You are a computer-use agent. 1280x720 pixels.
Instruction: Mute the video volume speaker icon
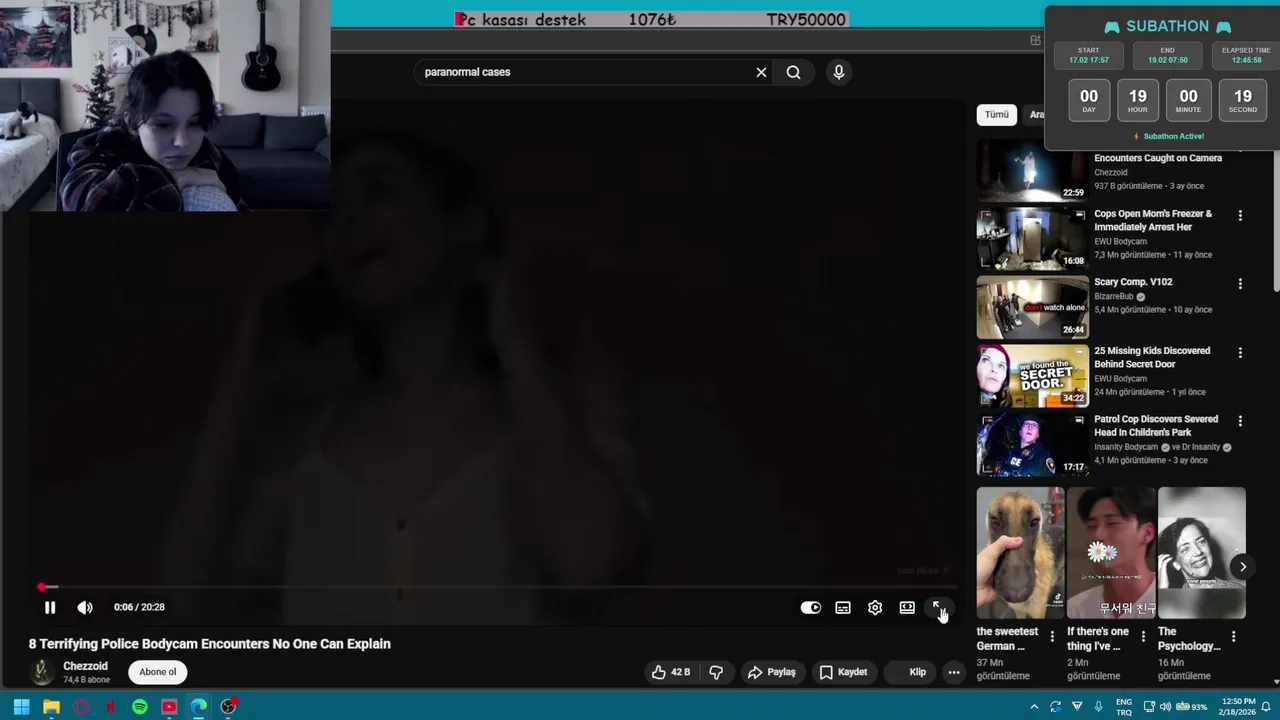pyautogui.click(x=85, y=607)
